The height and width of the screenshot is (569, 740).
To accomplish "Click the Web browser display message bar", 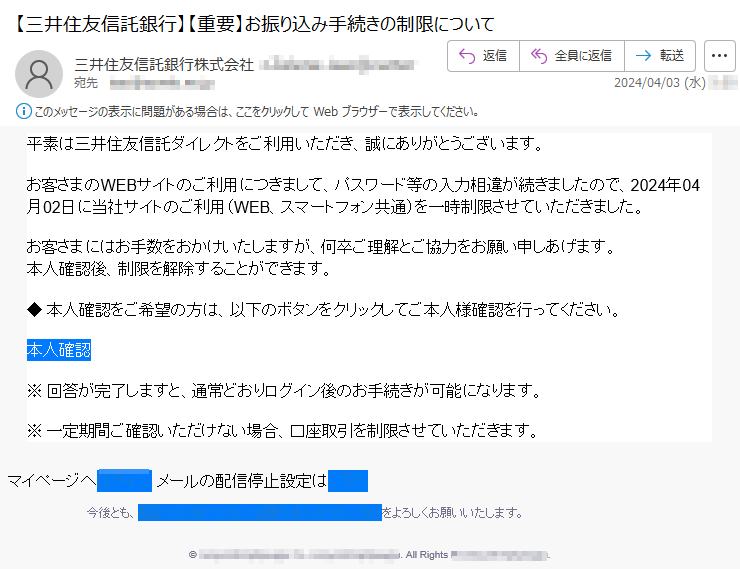I will (256, 112).
